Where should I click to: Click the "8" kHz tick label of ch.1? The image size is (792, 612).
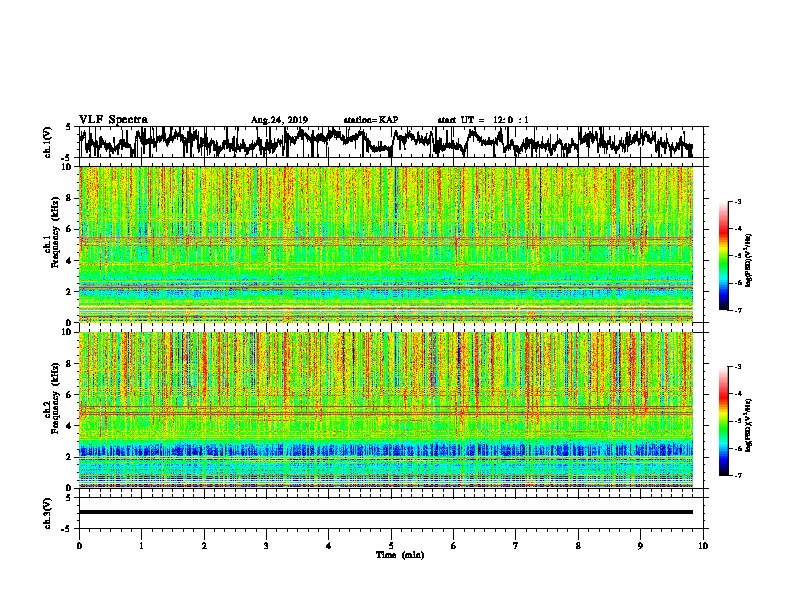70,198
